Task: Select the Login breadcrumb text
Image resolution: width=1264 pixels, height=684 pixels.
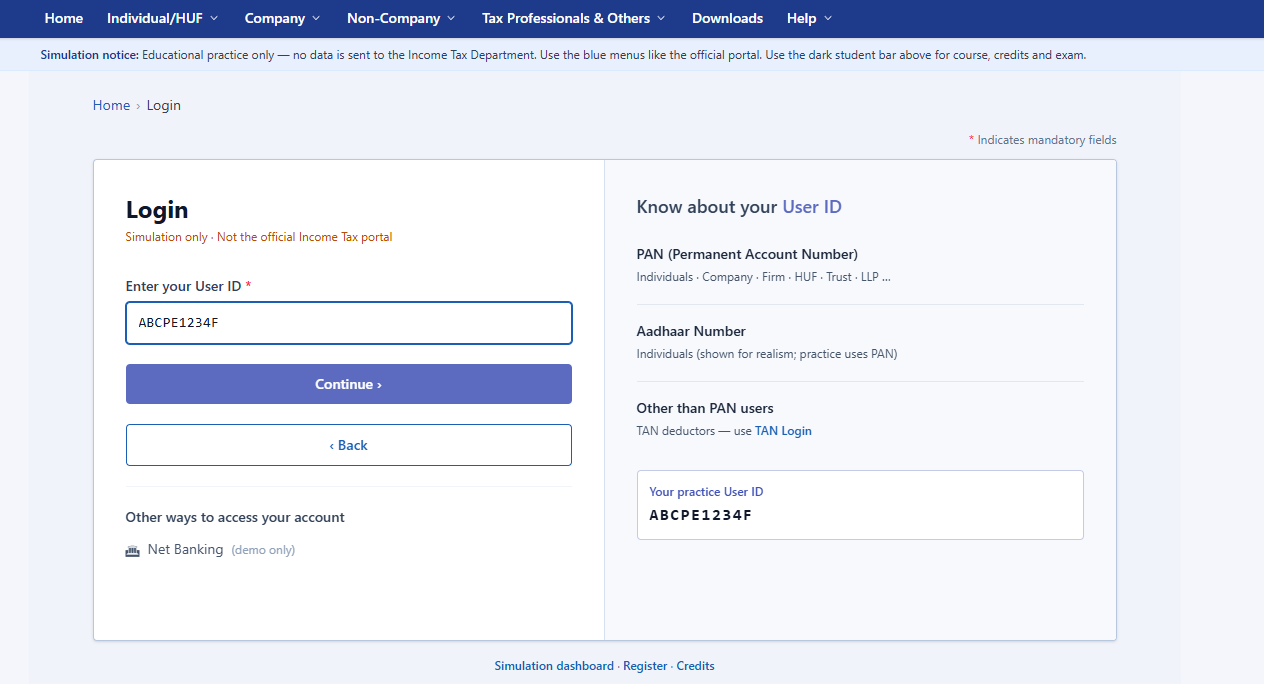Action: [x=164, y=105]
